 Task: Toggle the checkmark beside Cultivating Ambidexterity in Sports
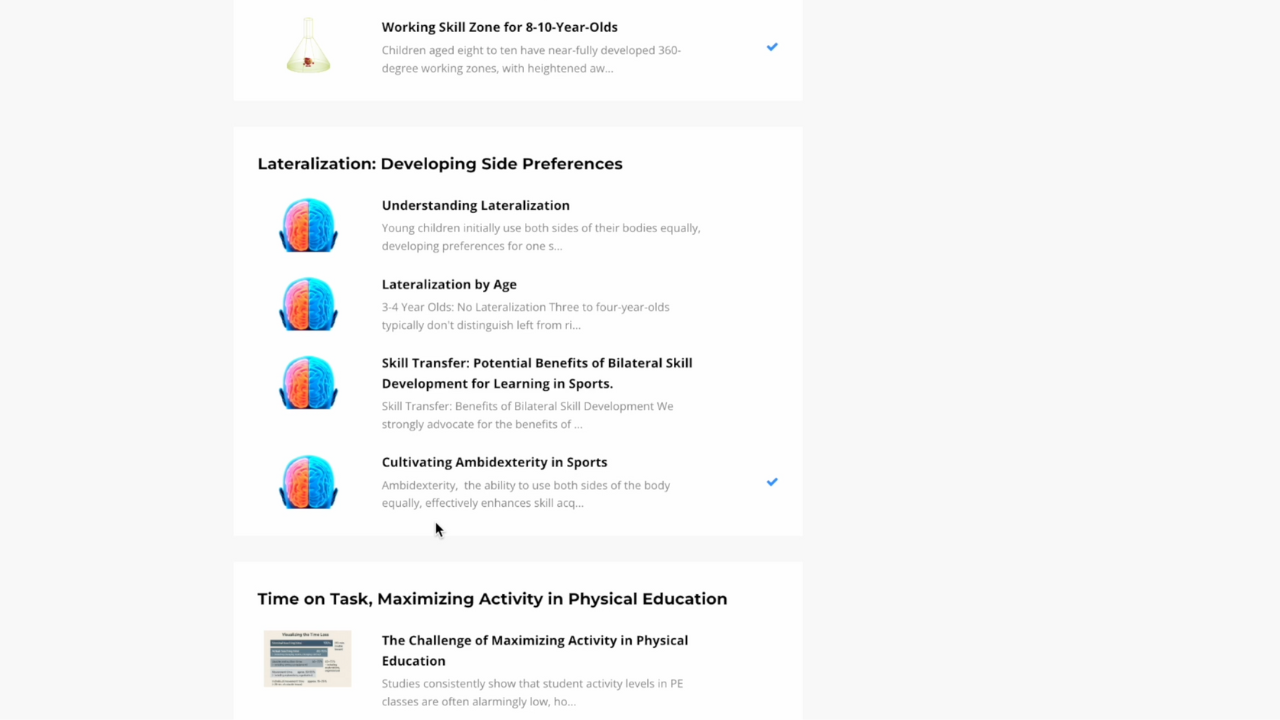pos(772,482)
